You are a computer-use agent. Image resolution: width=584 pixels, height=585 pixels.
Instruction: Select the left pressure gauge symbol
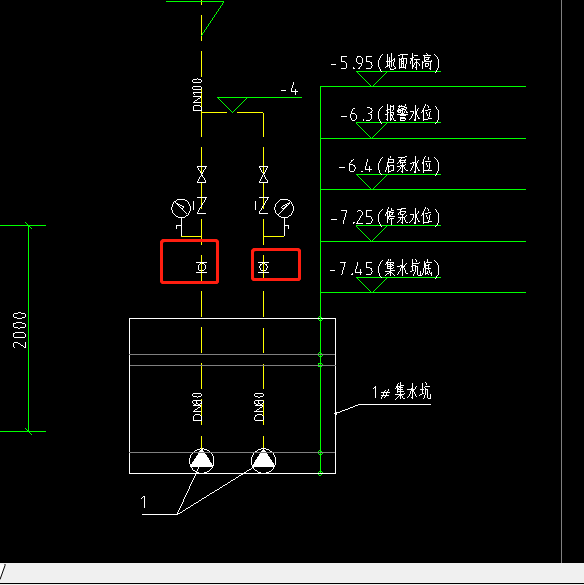tap(181, 208)
